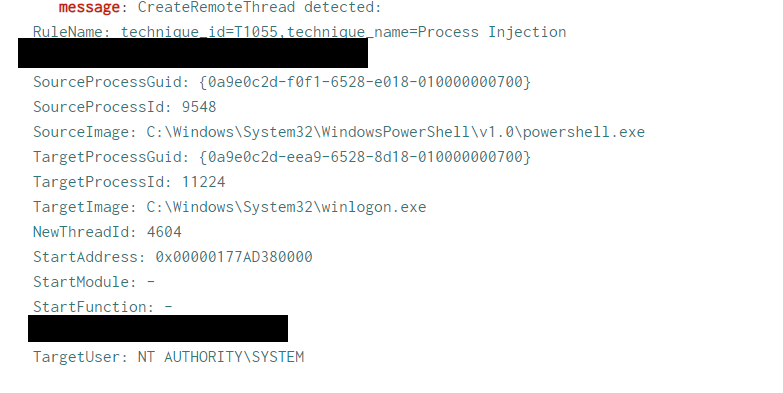Select the 'CreateRemoteThread detected:' text

pyautogui.click(x=260, y=7)
